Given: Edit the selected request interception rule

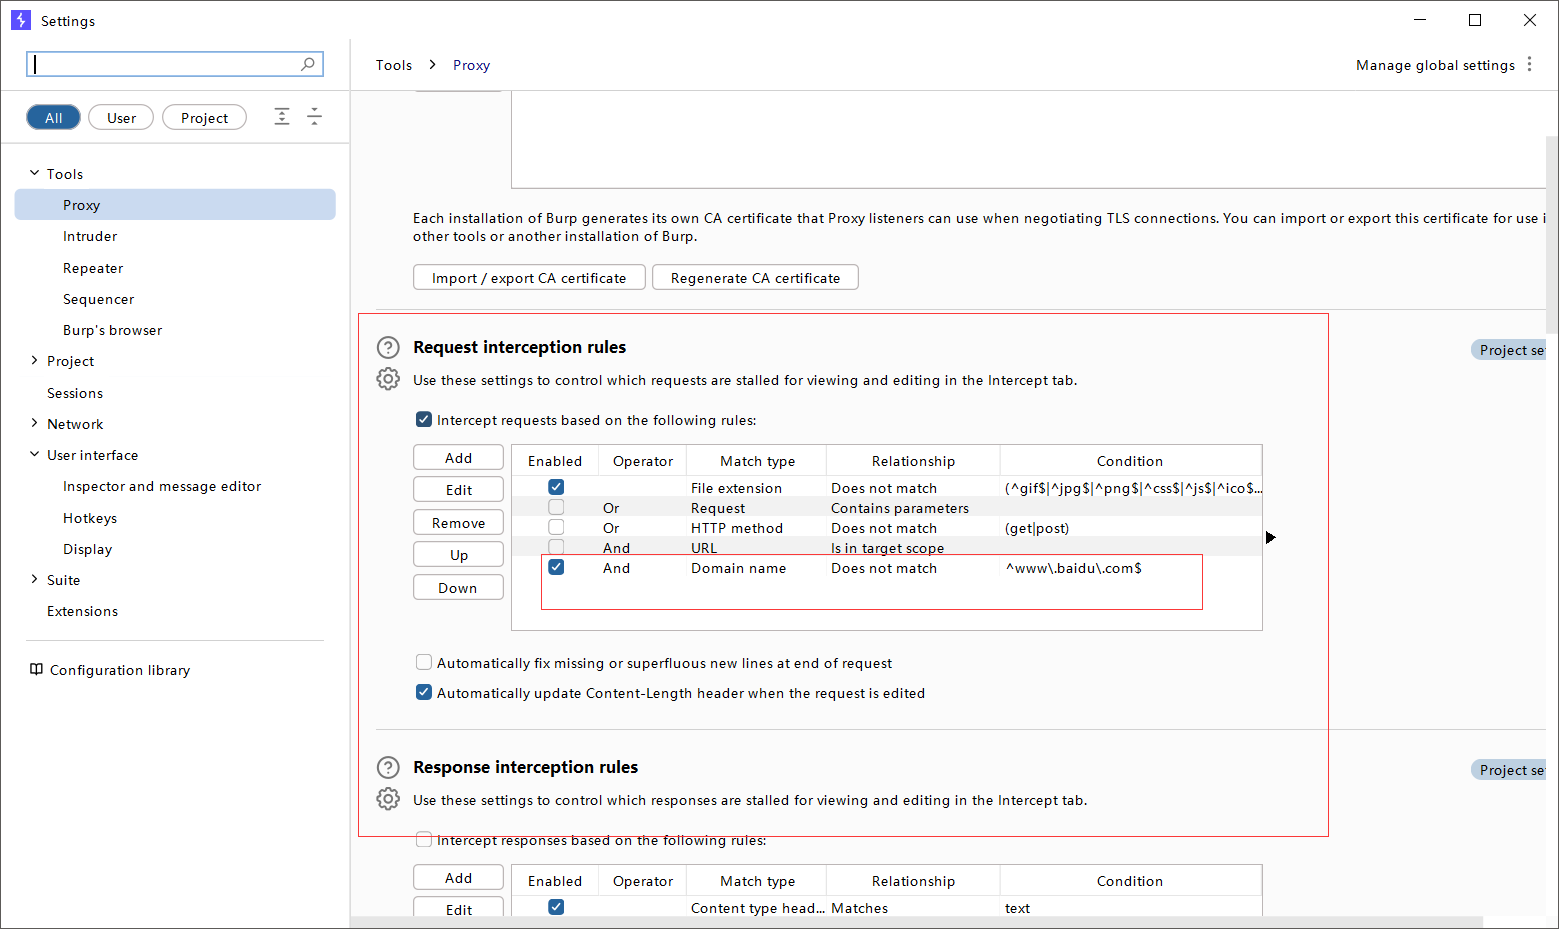Looking at the screenshot, I should point(458,489).
